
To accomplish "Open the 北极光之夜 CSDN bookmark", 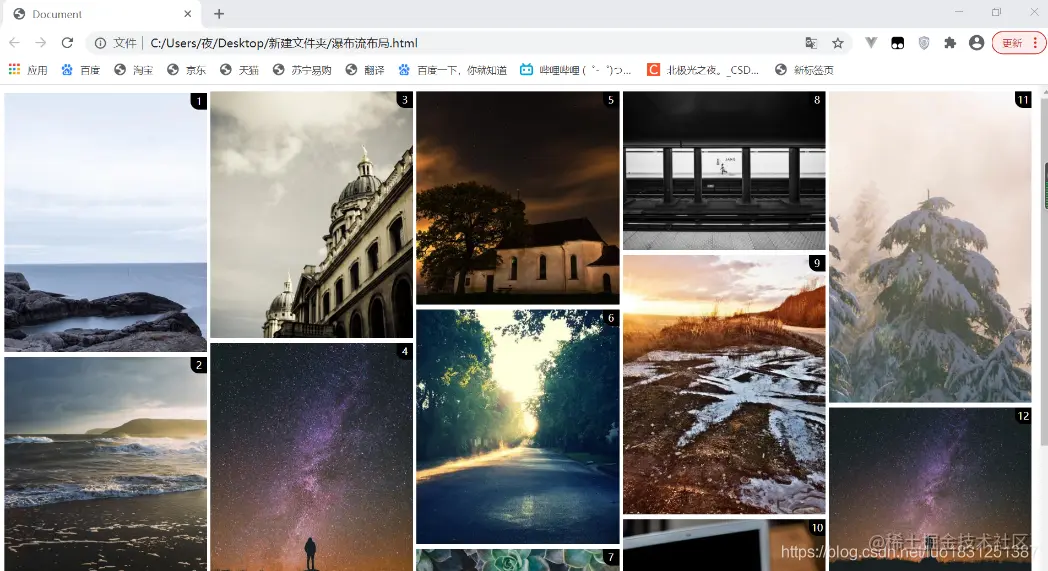I will [703, 70].
